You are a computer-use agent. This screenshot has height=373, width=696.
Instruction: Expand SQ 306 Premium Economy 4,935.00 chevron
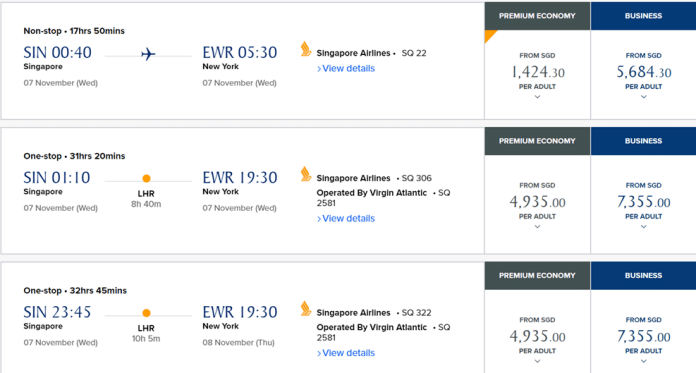click(x=538, y=226)
